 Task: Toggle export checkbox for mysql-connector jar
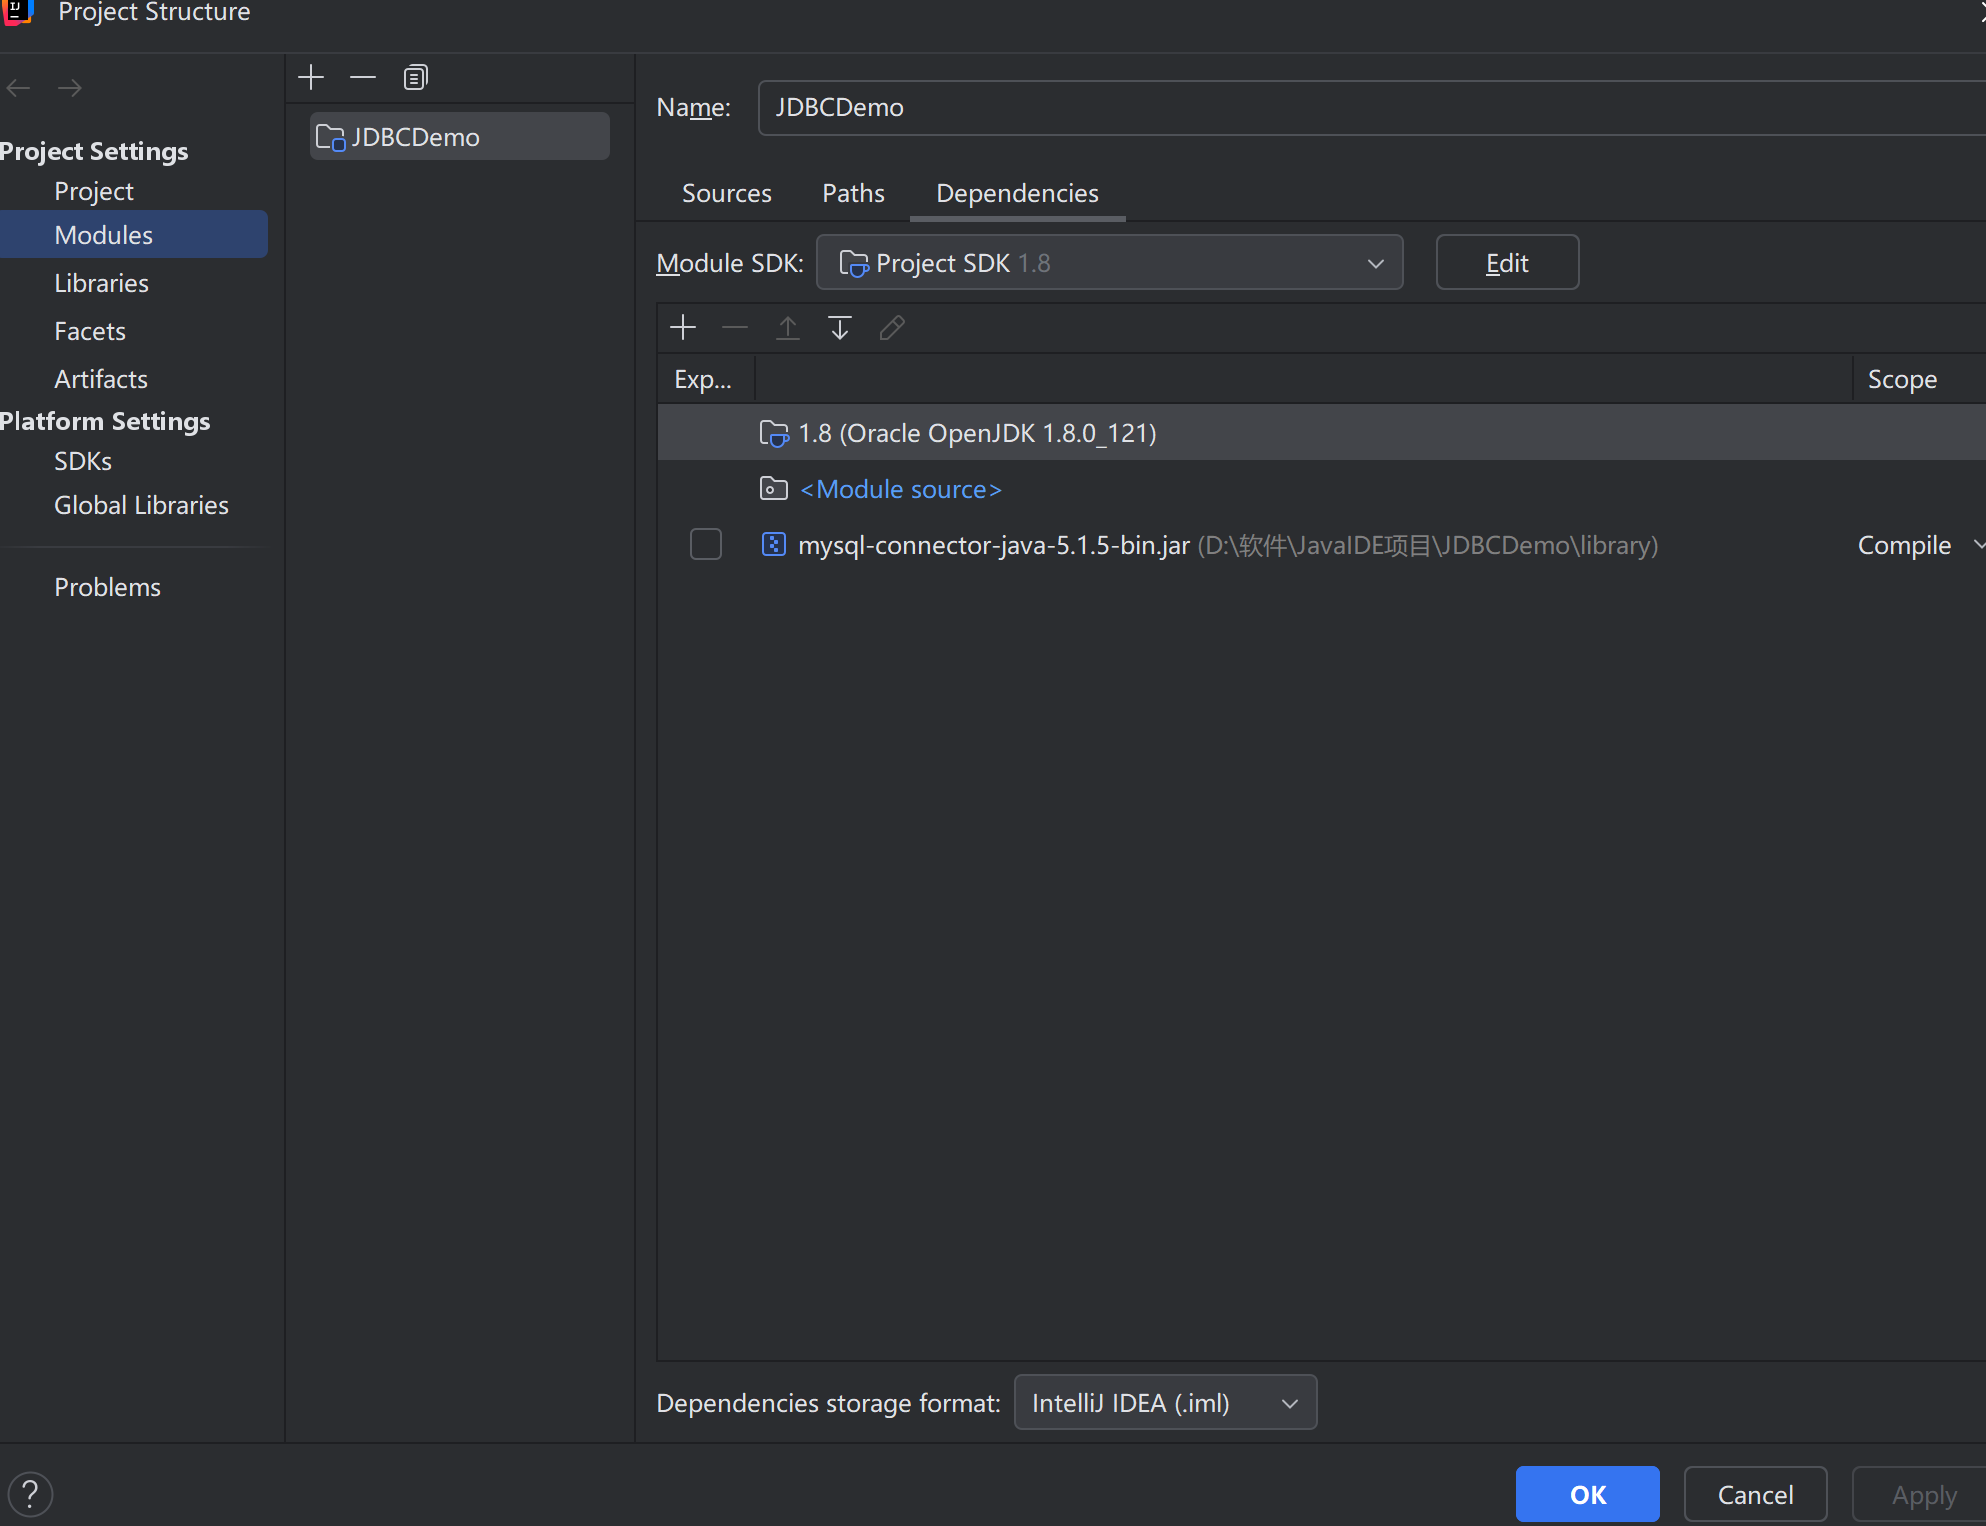[706, 545]
